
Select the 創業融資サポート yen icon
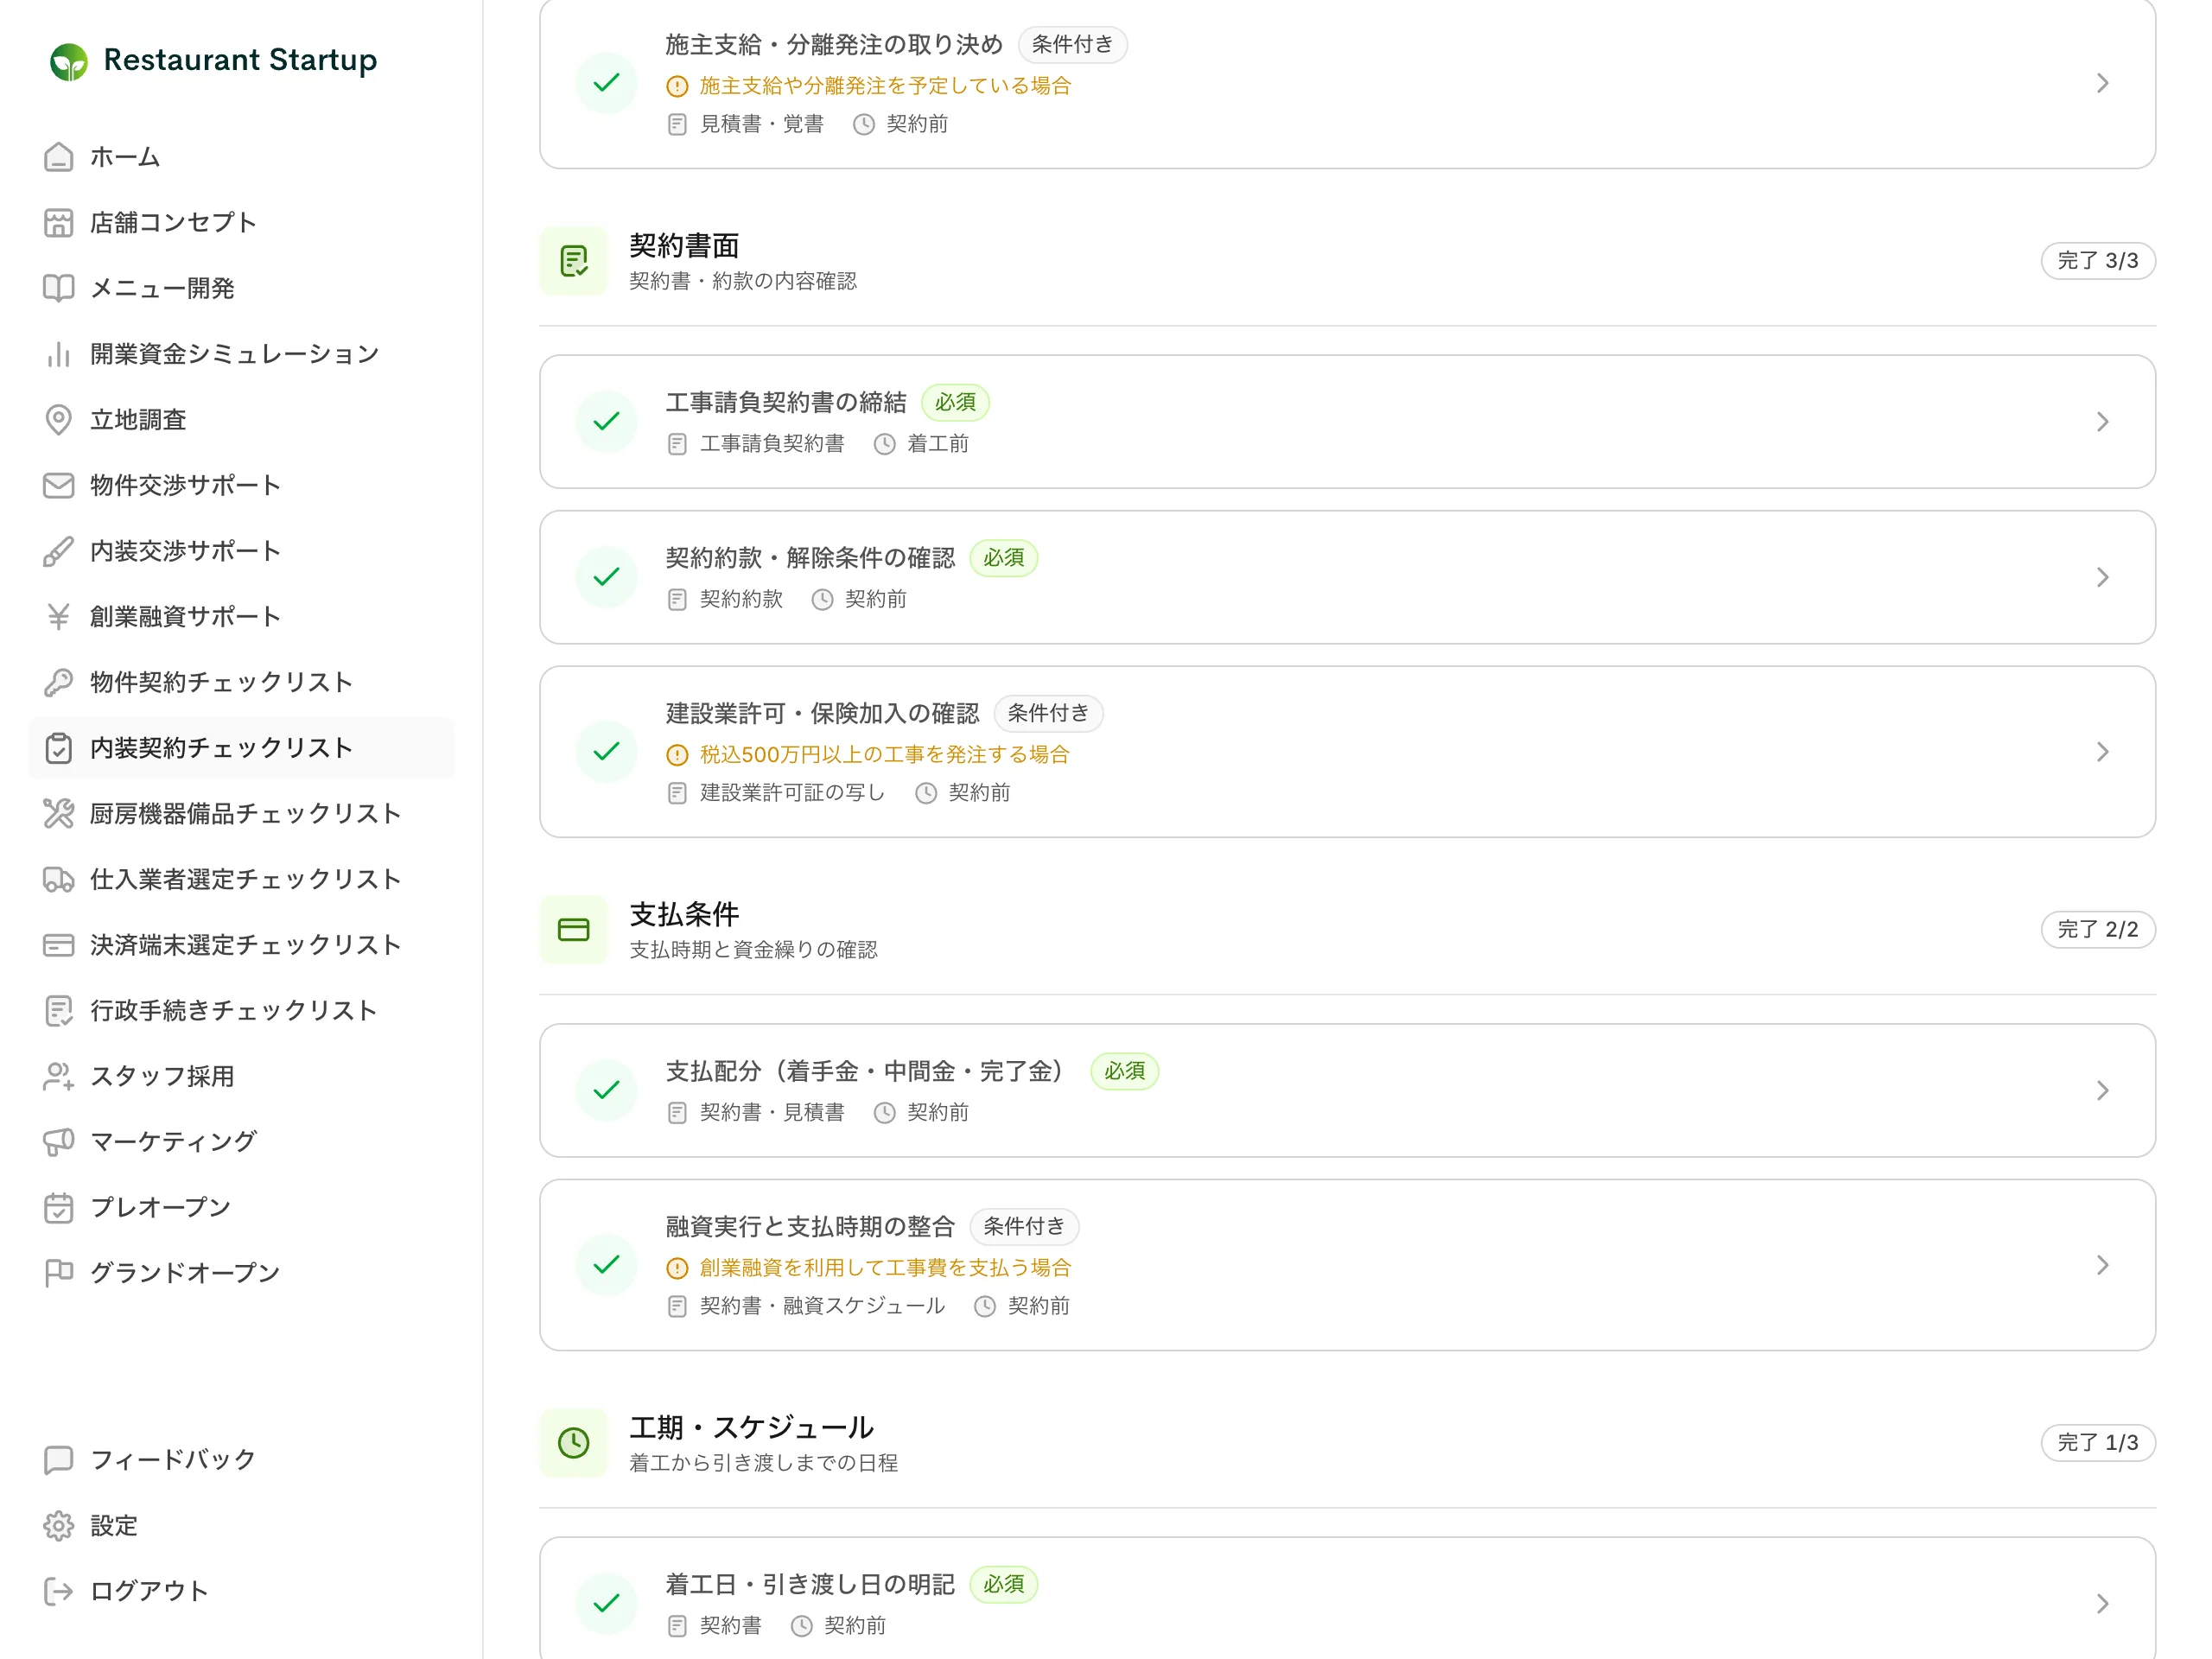pyautogui.click(x=59, y=617)
